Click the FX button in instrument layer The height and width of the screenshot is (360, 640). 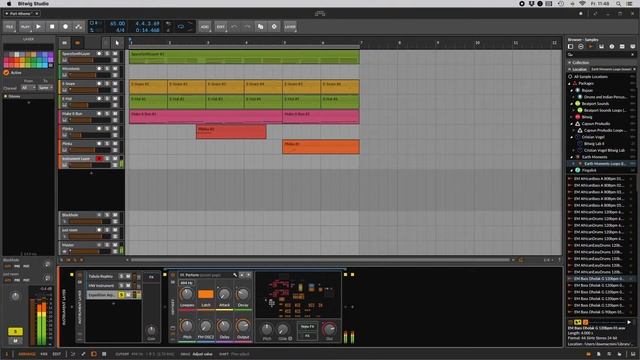pyautogui.click(x=151, y=277)
